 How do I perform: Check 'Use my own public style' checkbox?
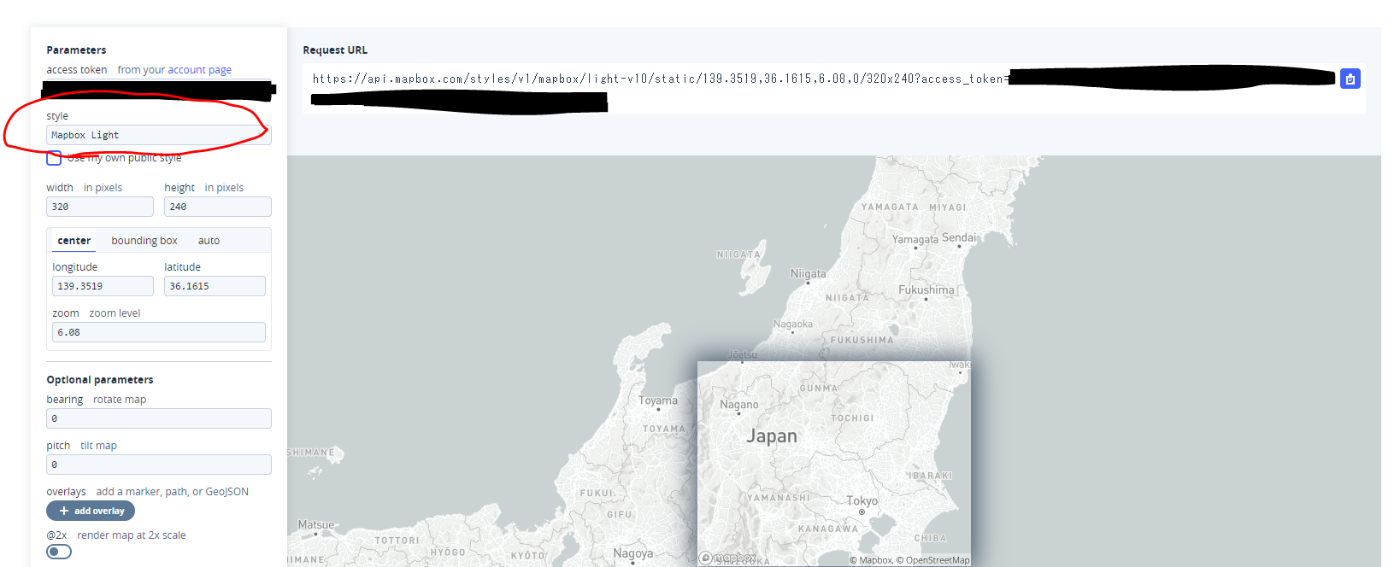click(54, 158)
